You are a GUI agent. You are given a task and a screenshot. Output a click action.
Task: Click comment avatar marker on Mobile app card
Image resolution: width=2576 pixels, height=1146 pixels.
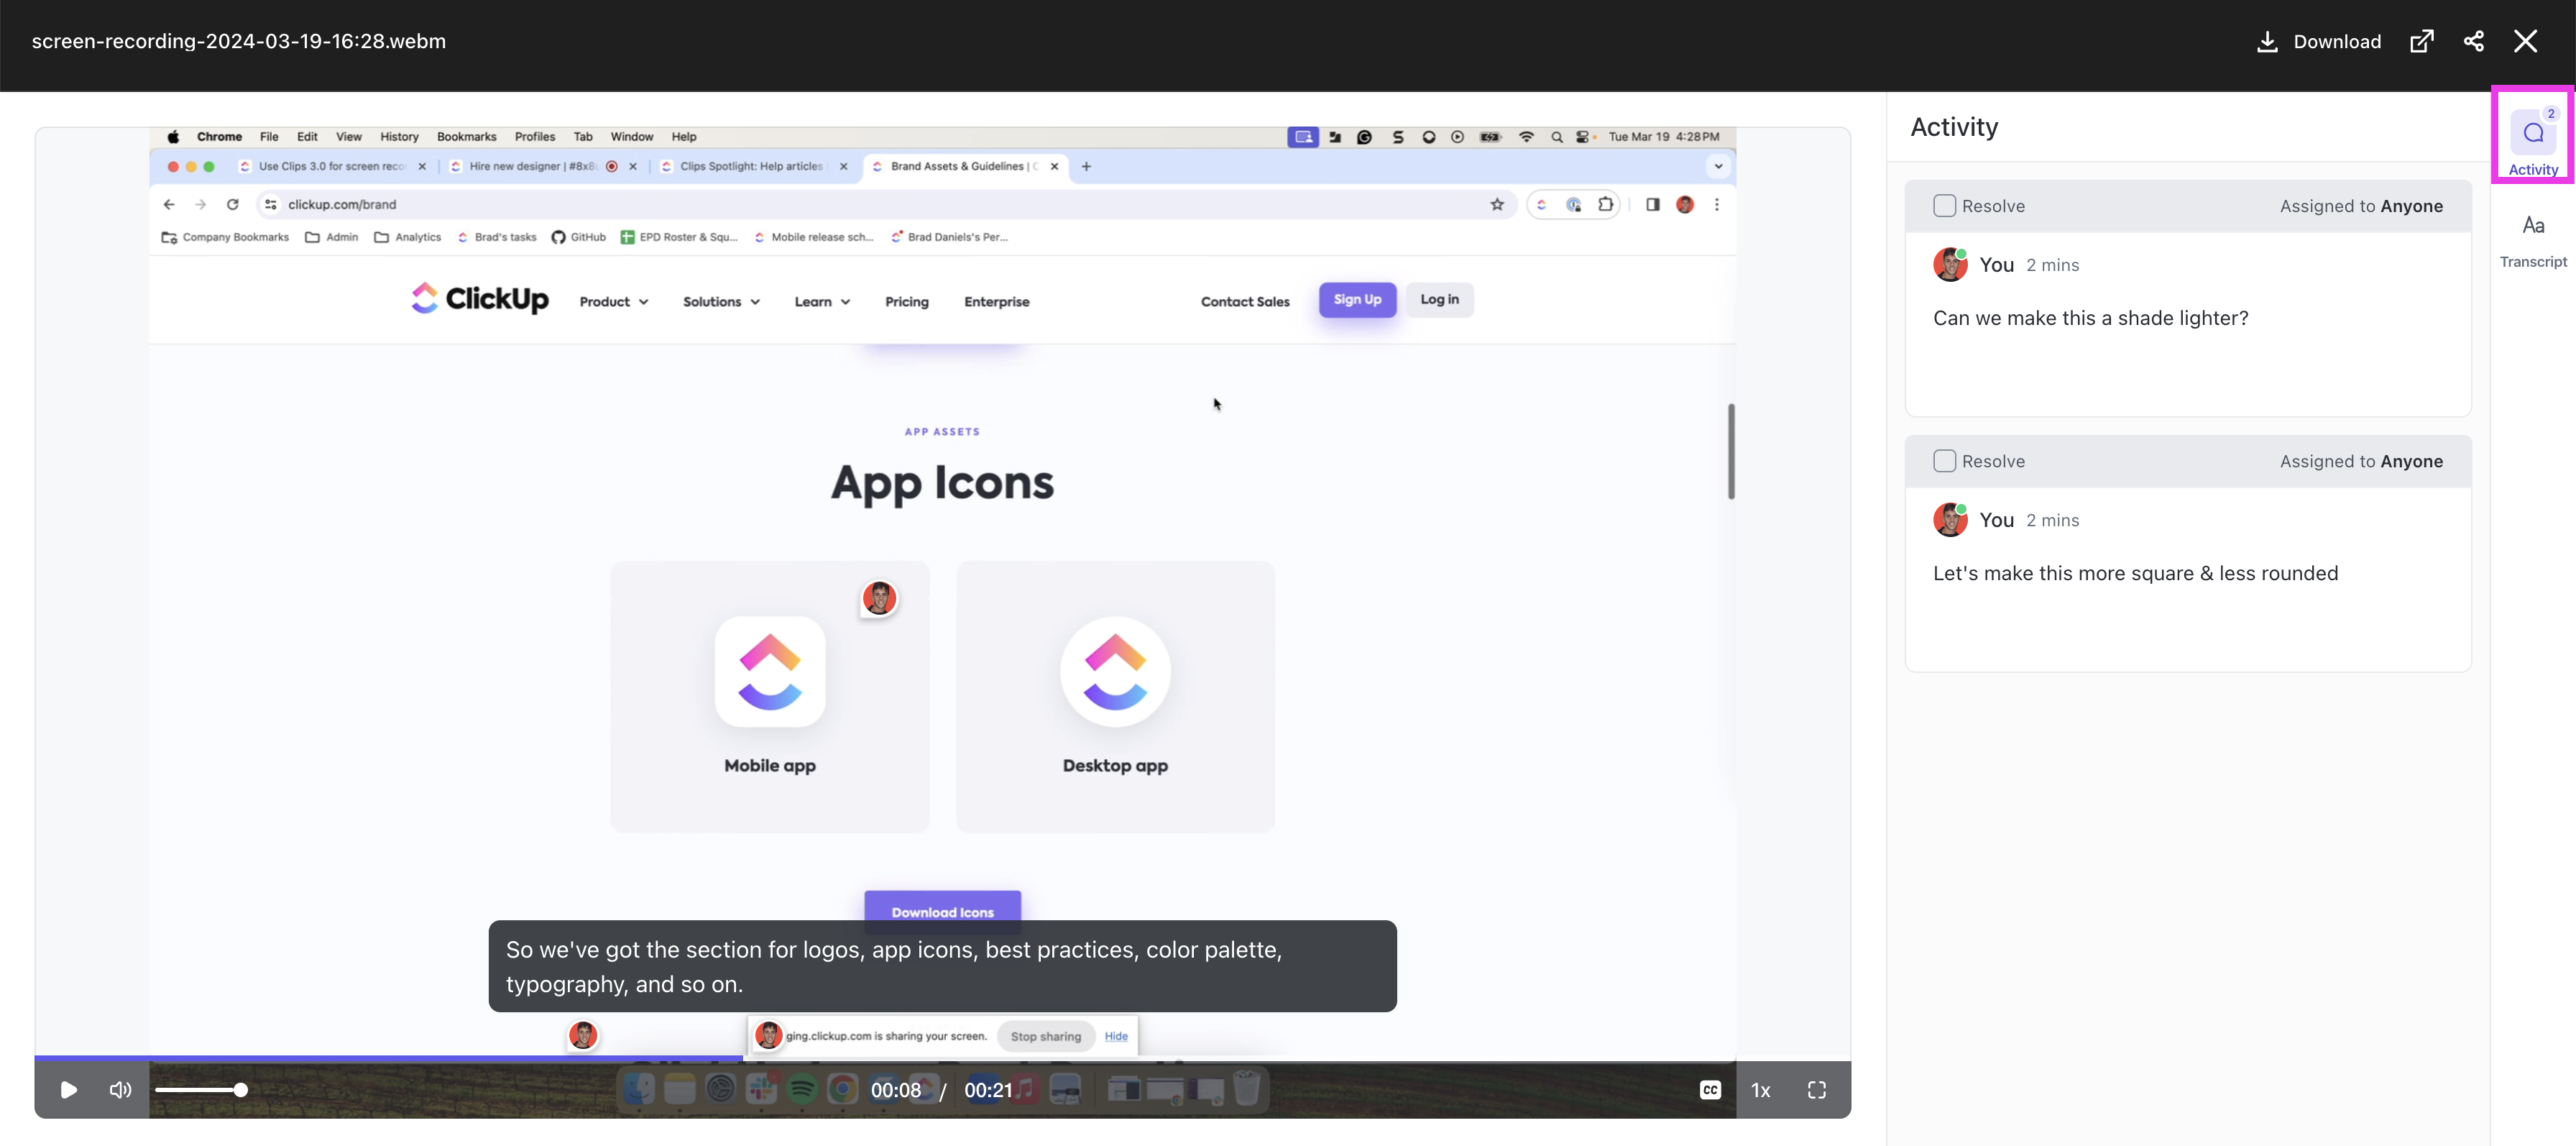point(879,598)
